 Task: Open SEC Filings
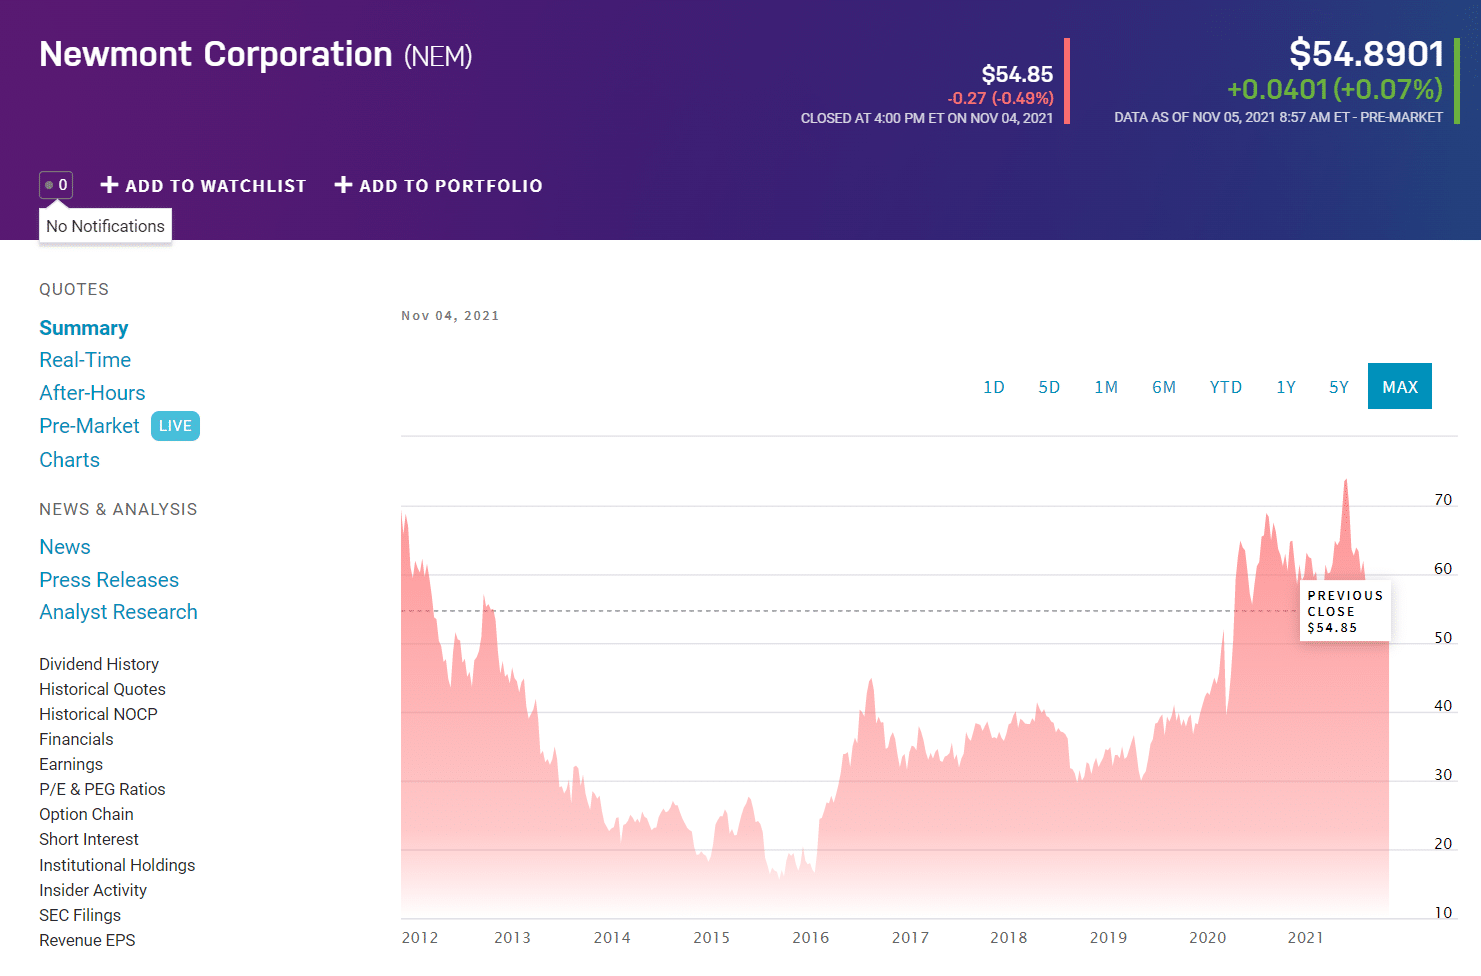pos(80,915)
